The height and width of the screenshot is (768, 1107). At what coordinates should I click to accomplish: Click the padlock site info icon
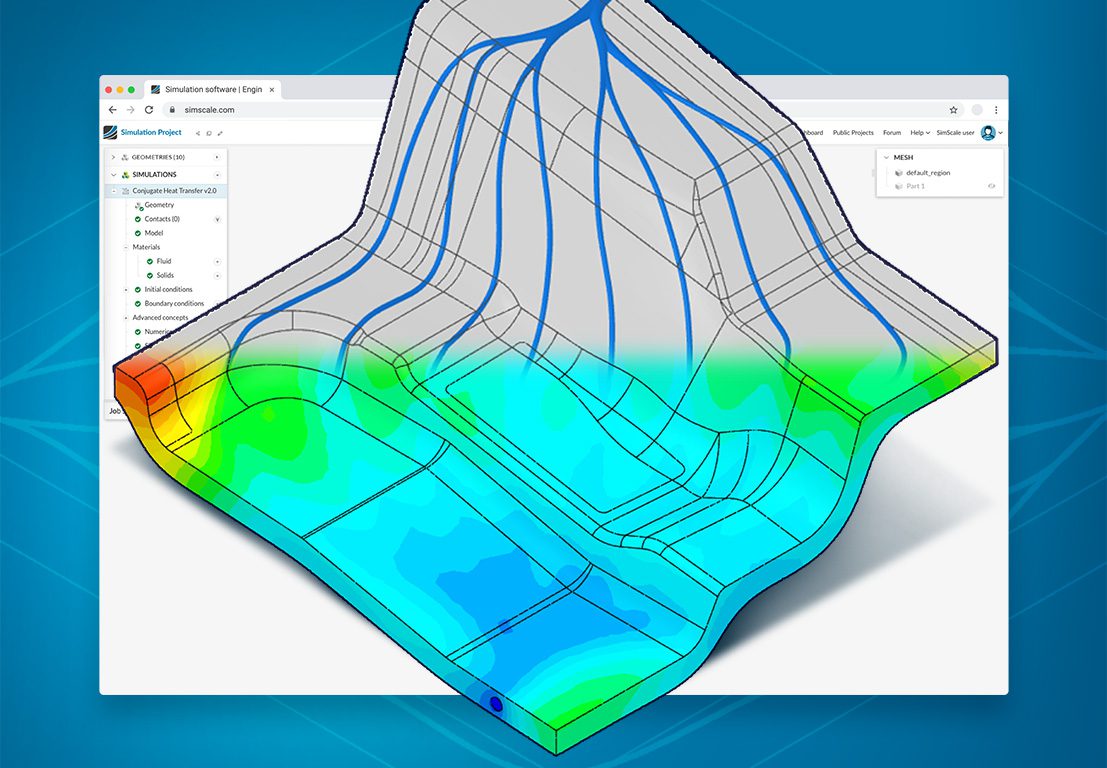point(172,109)
